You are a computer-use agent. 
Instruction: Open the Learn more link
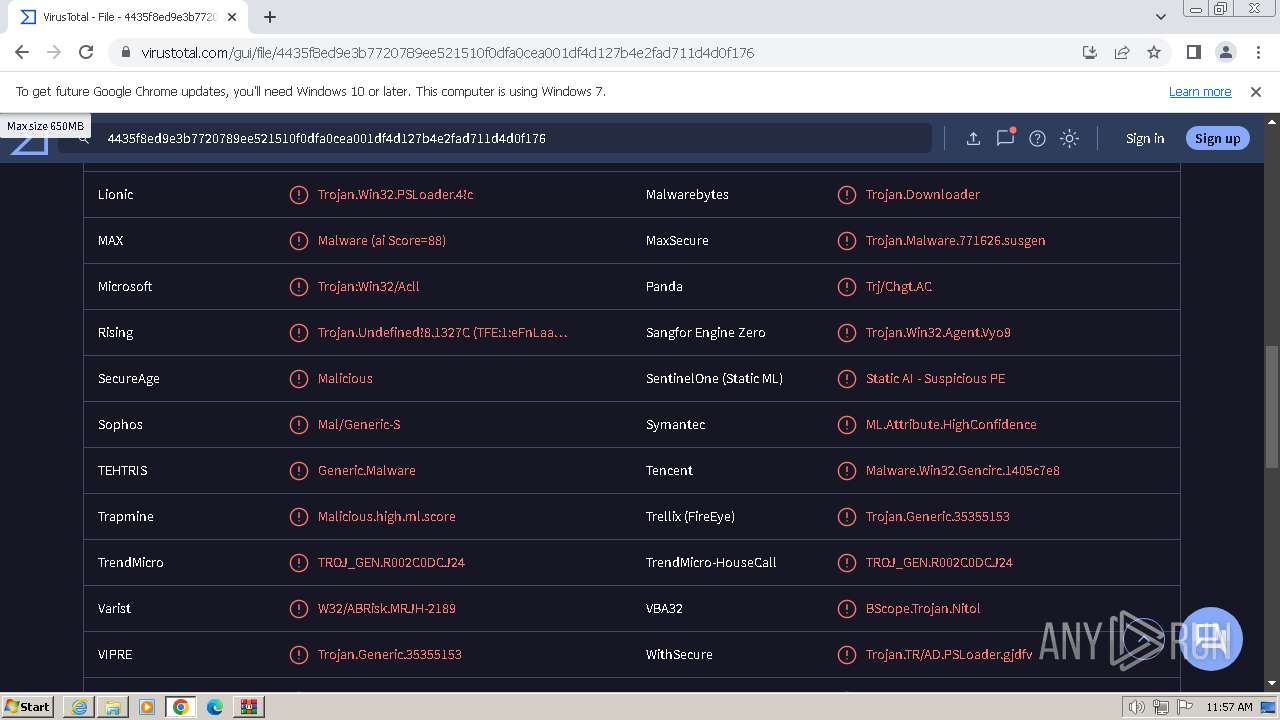(x=1200, y=91)
